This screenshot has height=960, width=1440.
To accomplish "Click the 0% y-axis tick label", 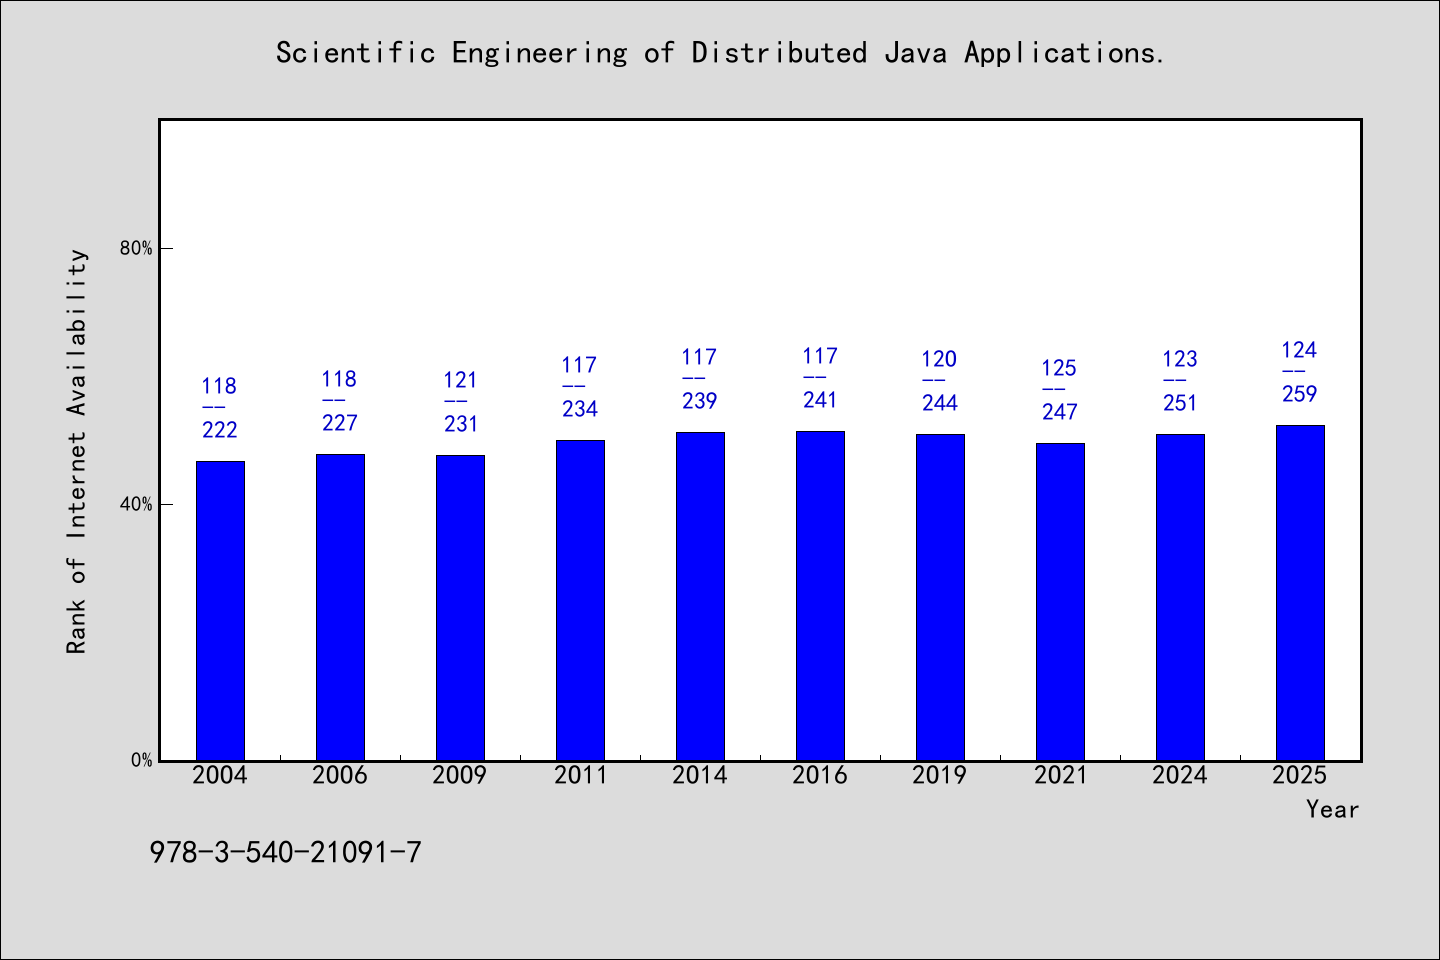I will [x=141, y=760].
